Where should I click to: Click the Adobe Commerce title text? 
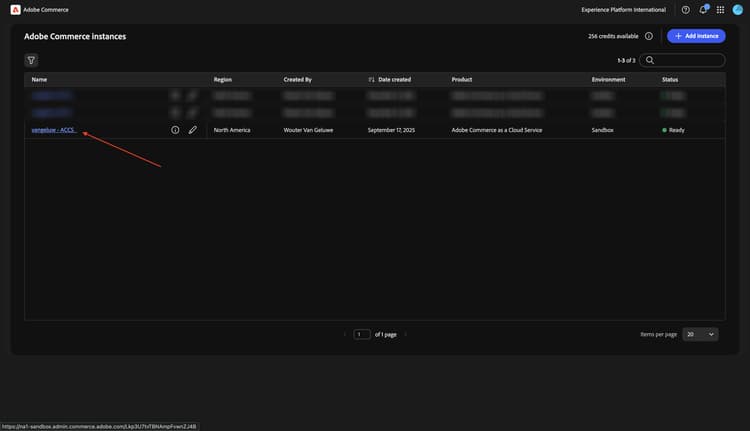tap(46, 10)
